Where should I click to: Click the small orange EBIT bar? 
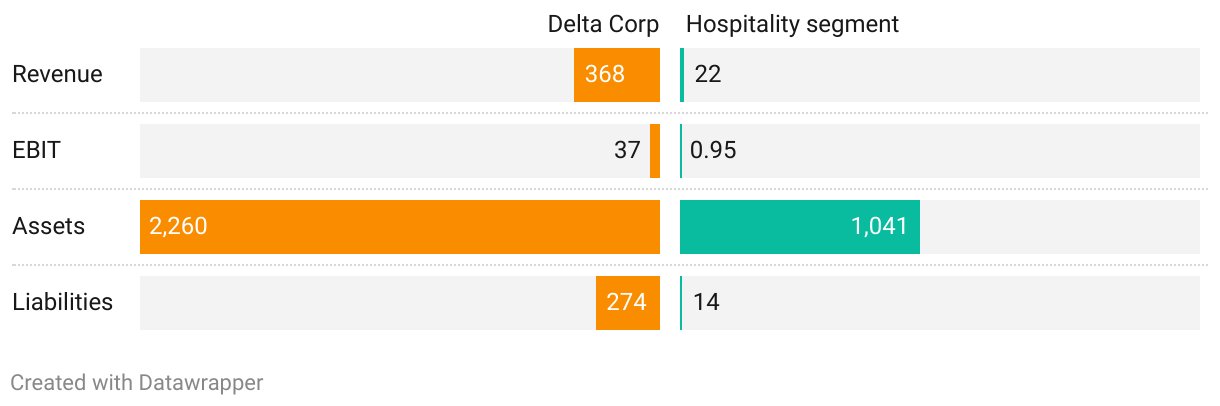tap(655, 150)
